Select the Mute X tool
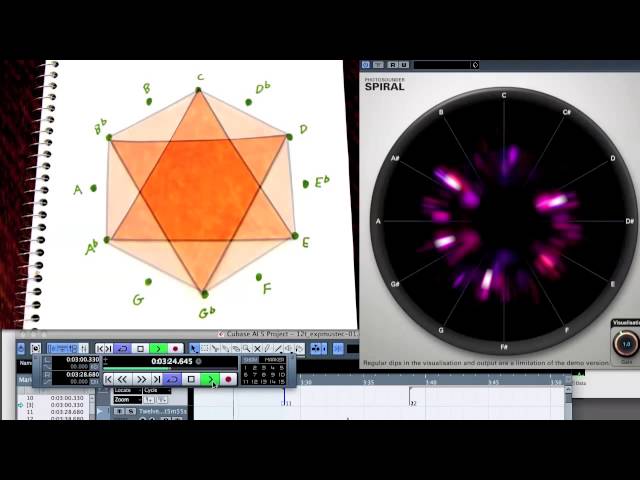640x480 pixels. pos(257,349)
